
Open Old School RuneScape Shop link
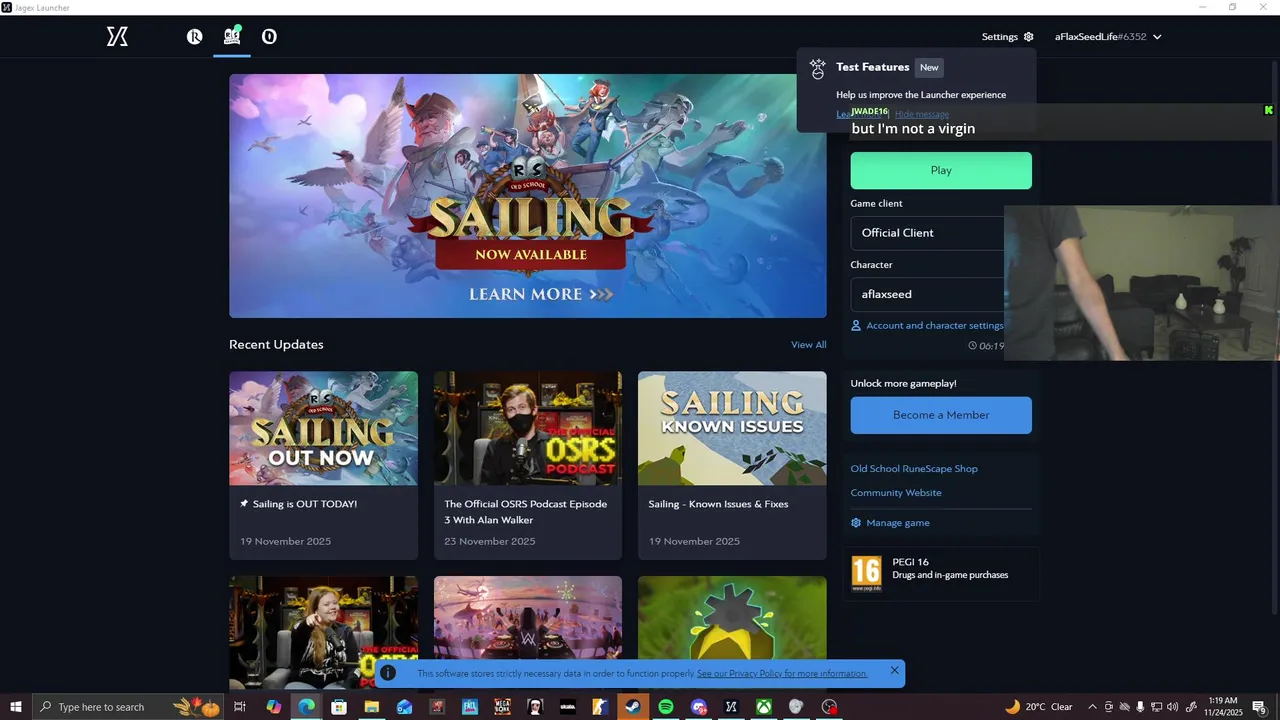(914, 469)
